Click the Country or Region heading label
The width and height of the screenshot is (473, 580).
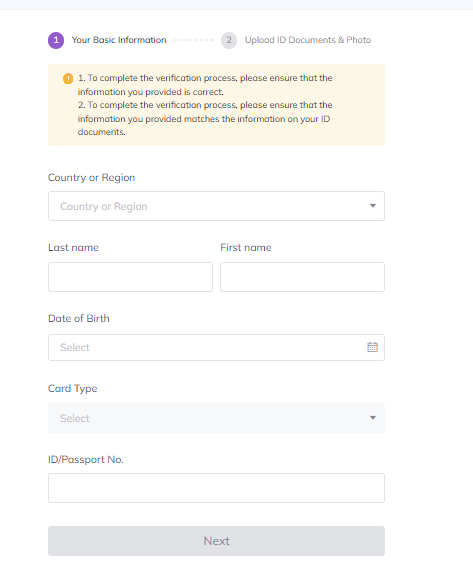(91, 178)
